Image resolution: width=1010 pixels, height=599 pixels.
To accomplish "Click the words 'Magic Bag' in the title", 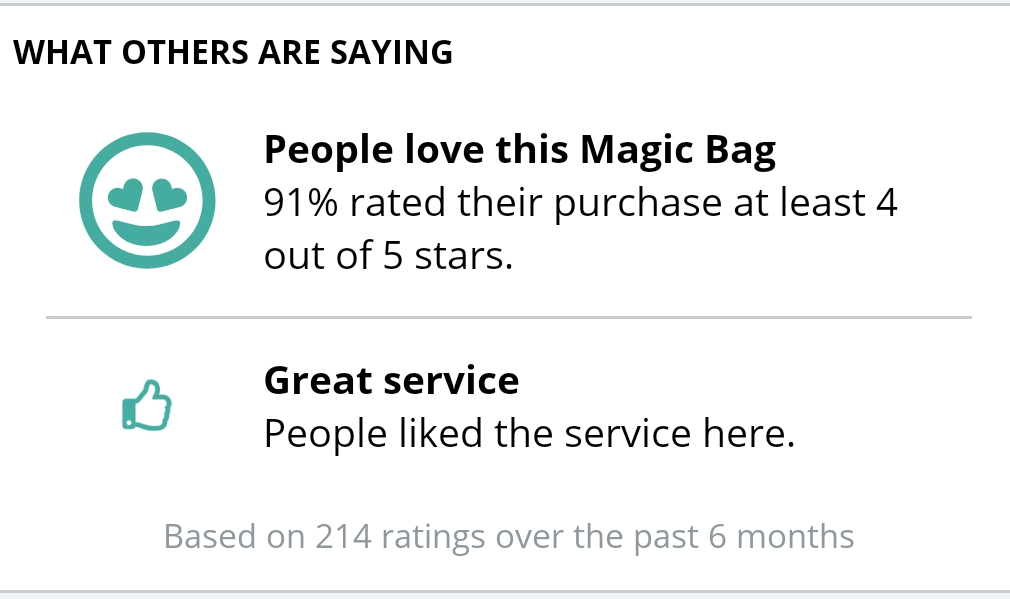I will [678, 151].
